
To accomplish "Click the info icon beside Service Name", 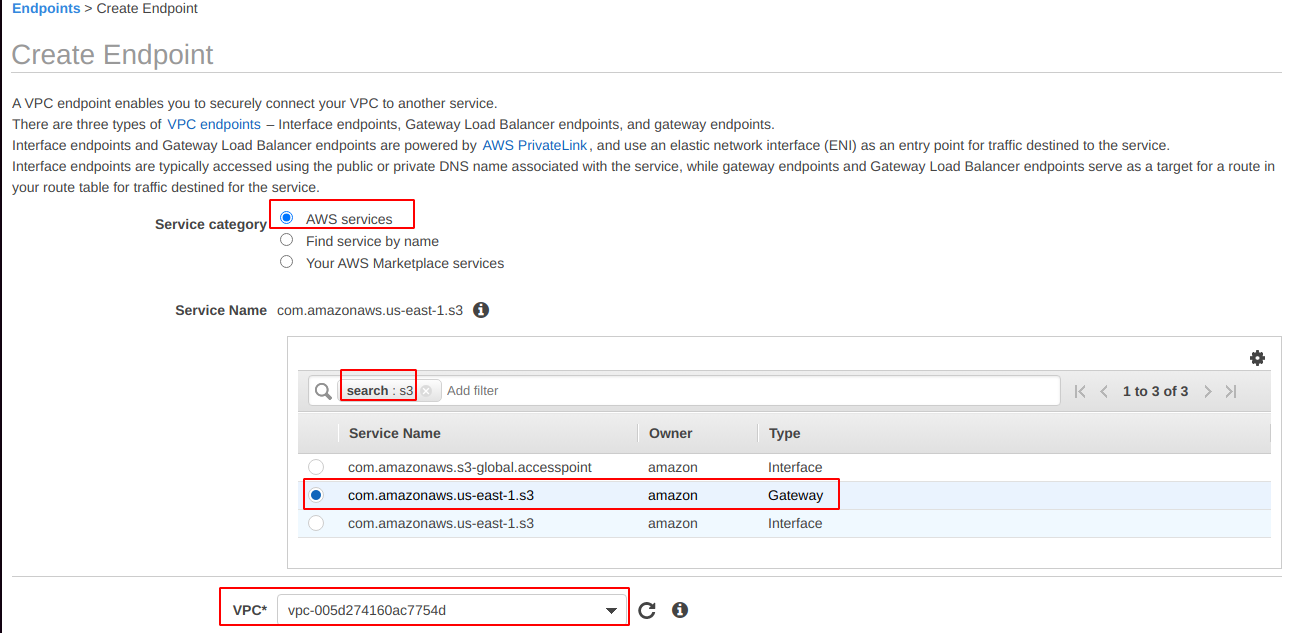I will point(481,310).
